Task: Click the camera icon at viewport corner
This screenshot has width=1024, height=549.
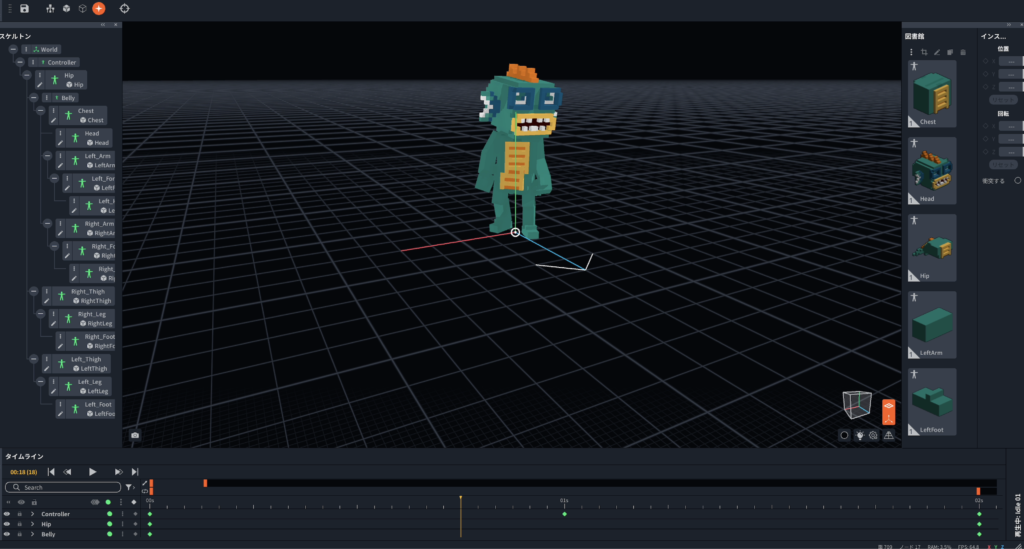Action: click(135, 435)
